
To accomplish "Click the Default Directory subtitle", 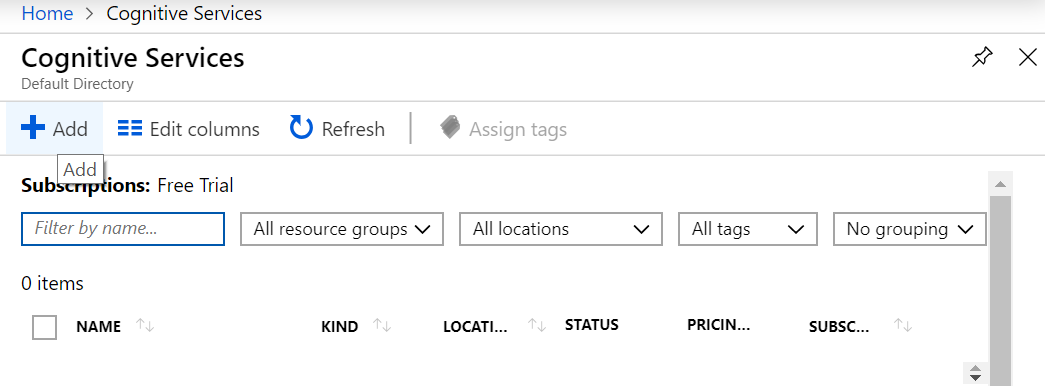I will (x=77, y=84).
